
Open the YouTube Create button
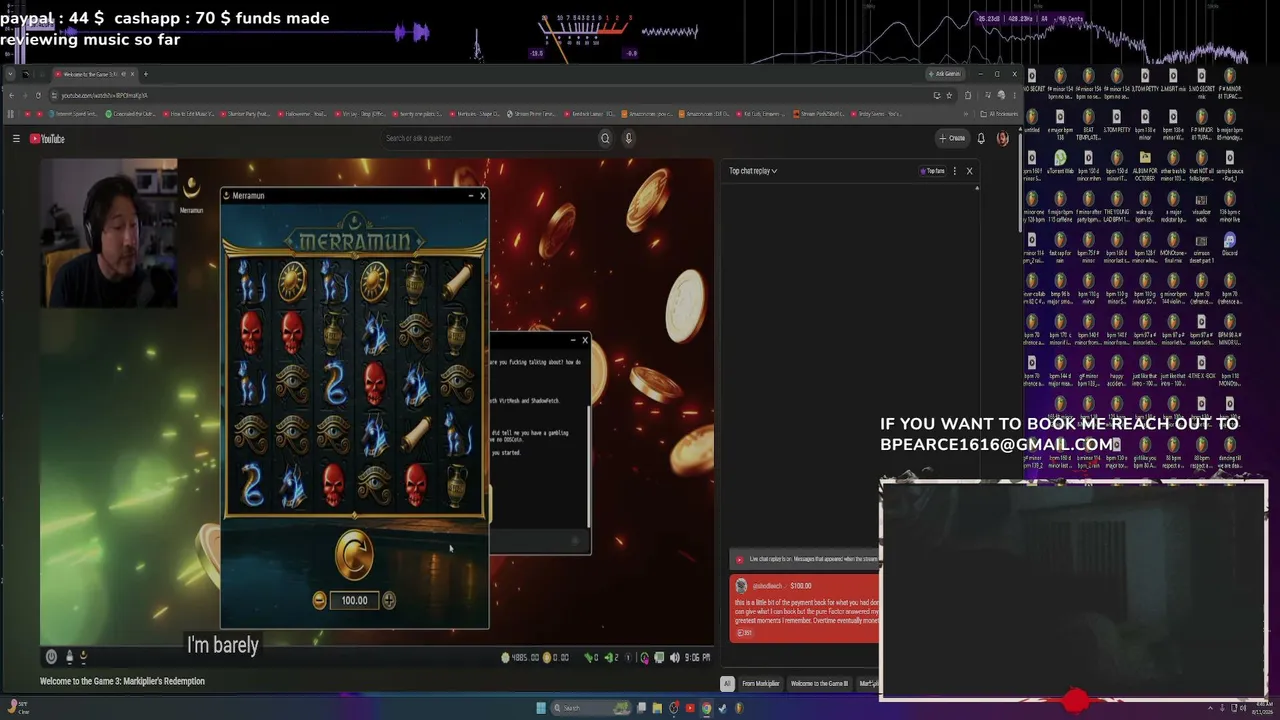pyautogui.click(x=952, y=138)
